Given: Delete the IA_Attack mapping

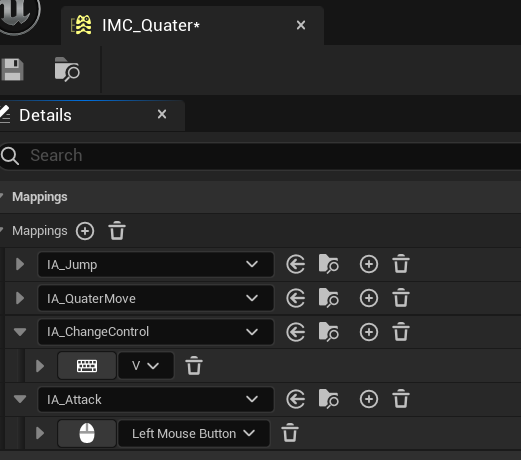Looking at the screenshot, I should click(401, 399).
